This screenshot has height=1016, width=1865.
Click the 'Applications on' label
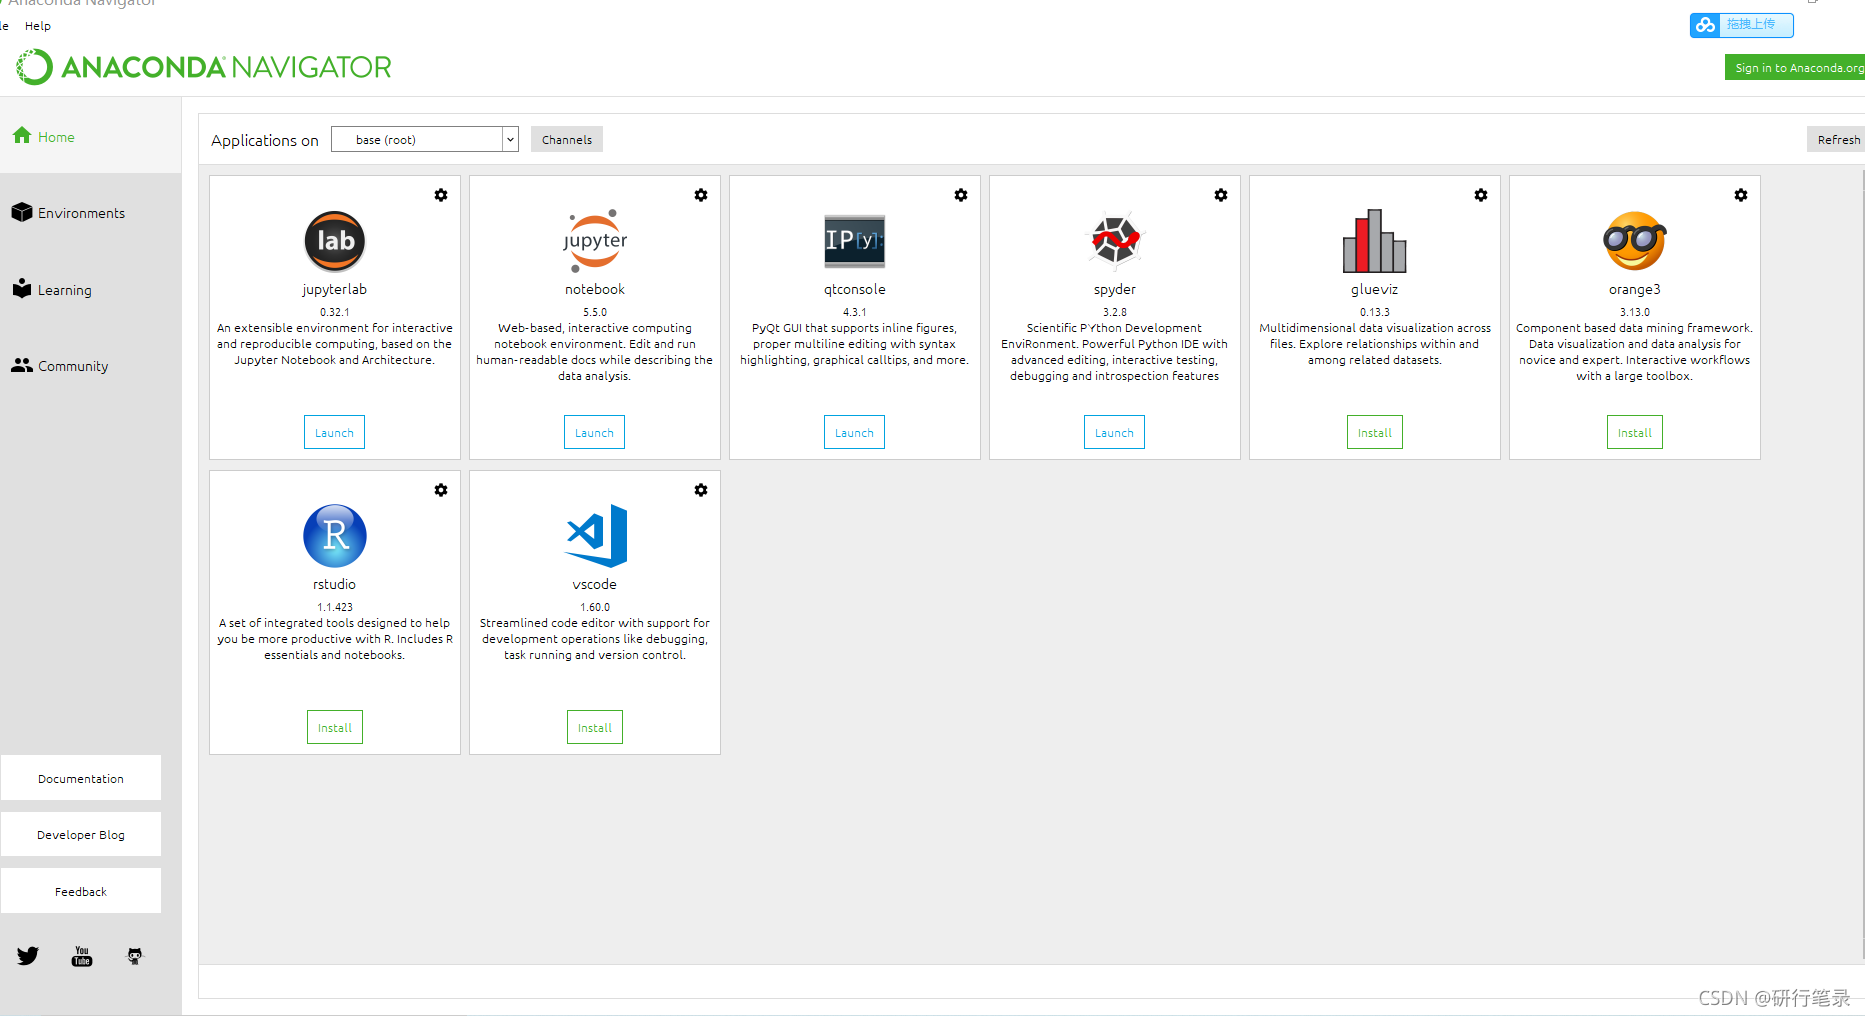pos(265,140)
